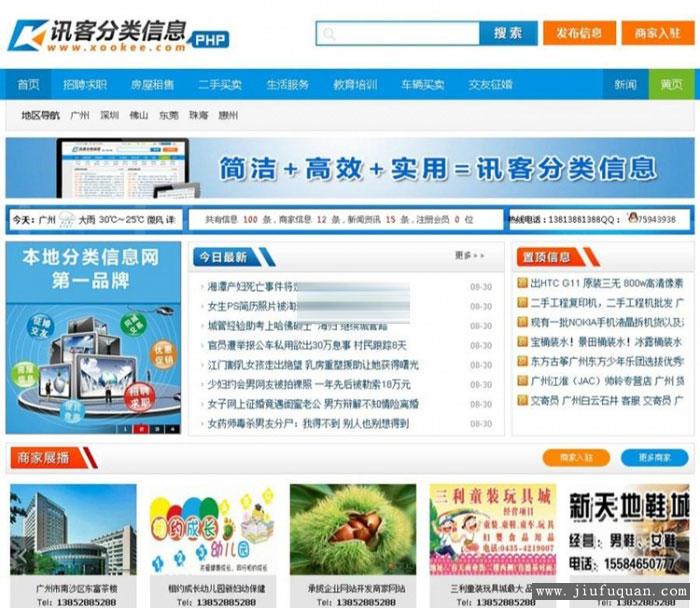Open news 城管经验助考上哈佛硕士 article

point(297,326)
